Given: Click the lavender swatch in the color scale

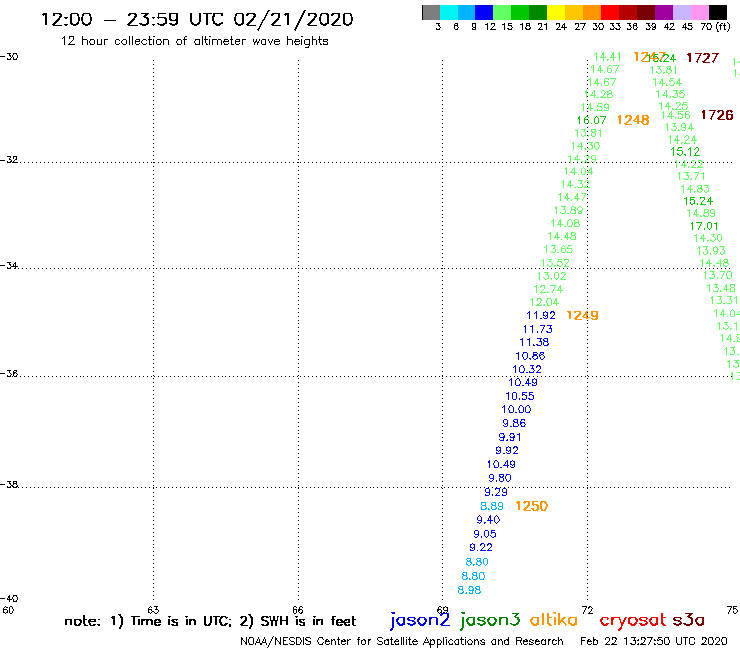Looking at the screenshot, I should pyautogui.click(x=682, y=12).
